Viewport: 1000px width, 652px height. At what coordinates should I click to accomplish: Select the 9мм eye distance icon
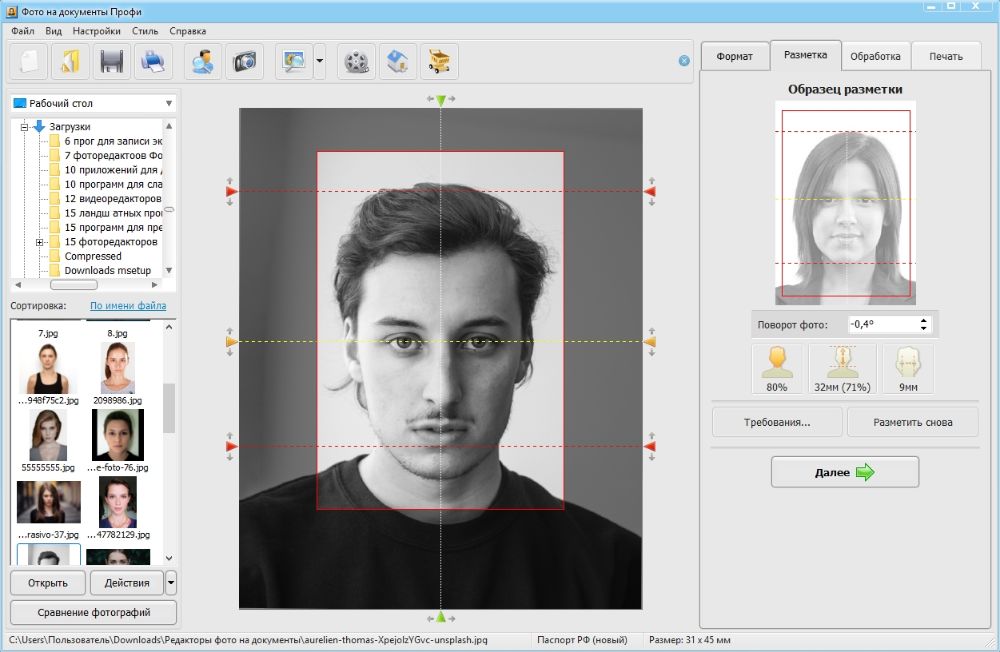[907, 368]
